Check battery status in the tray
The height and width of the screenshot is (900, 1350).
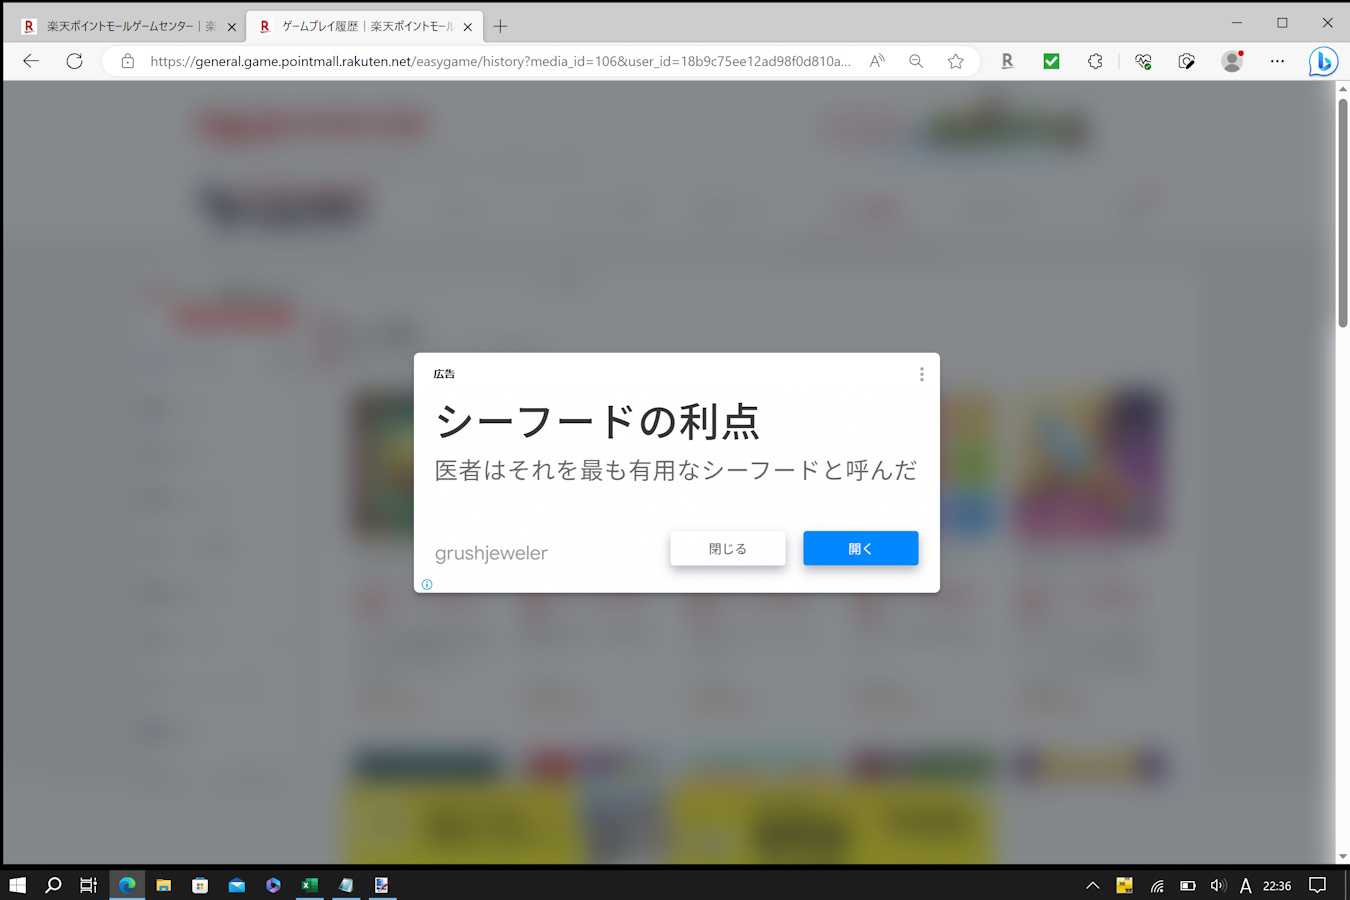(x=1188, y=885)
